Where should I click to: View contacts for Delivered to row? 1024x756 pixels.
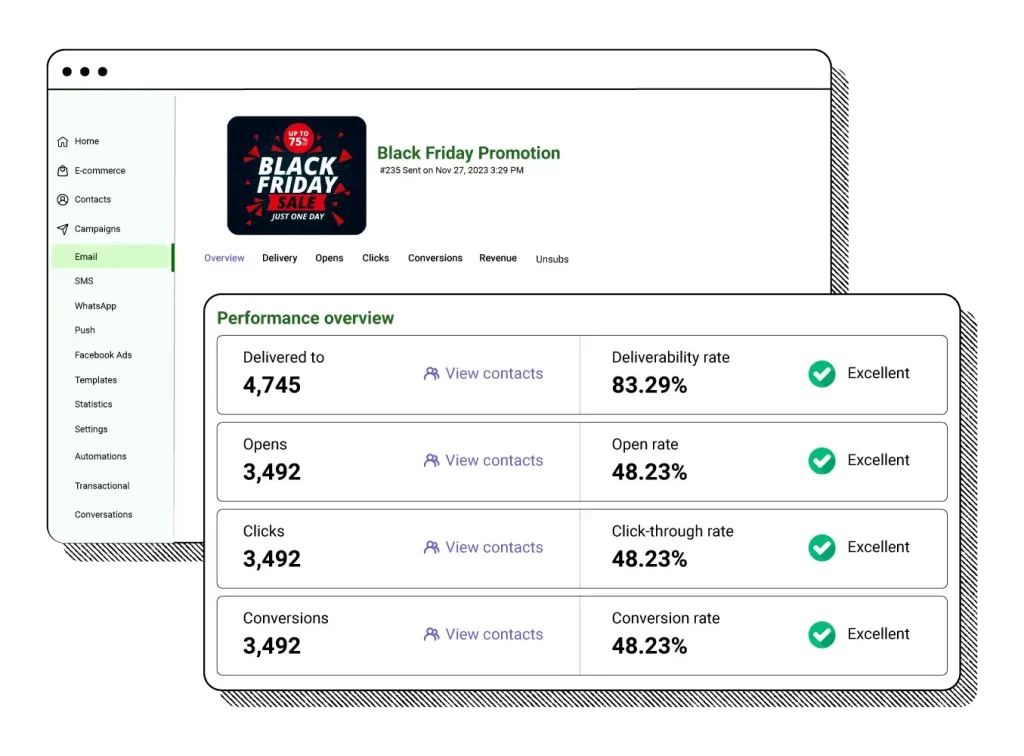(x=483, y=374)
